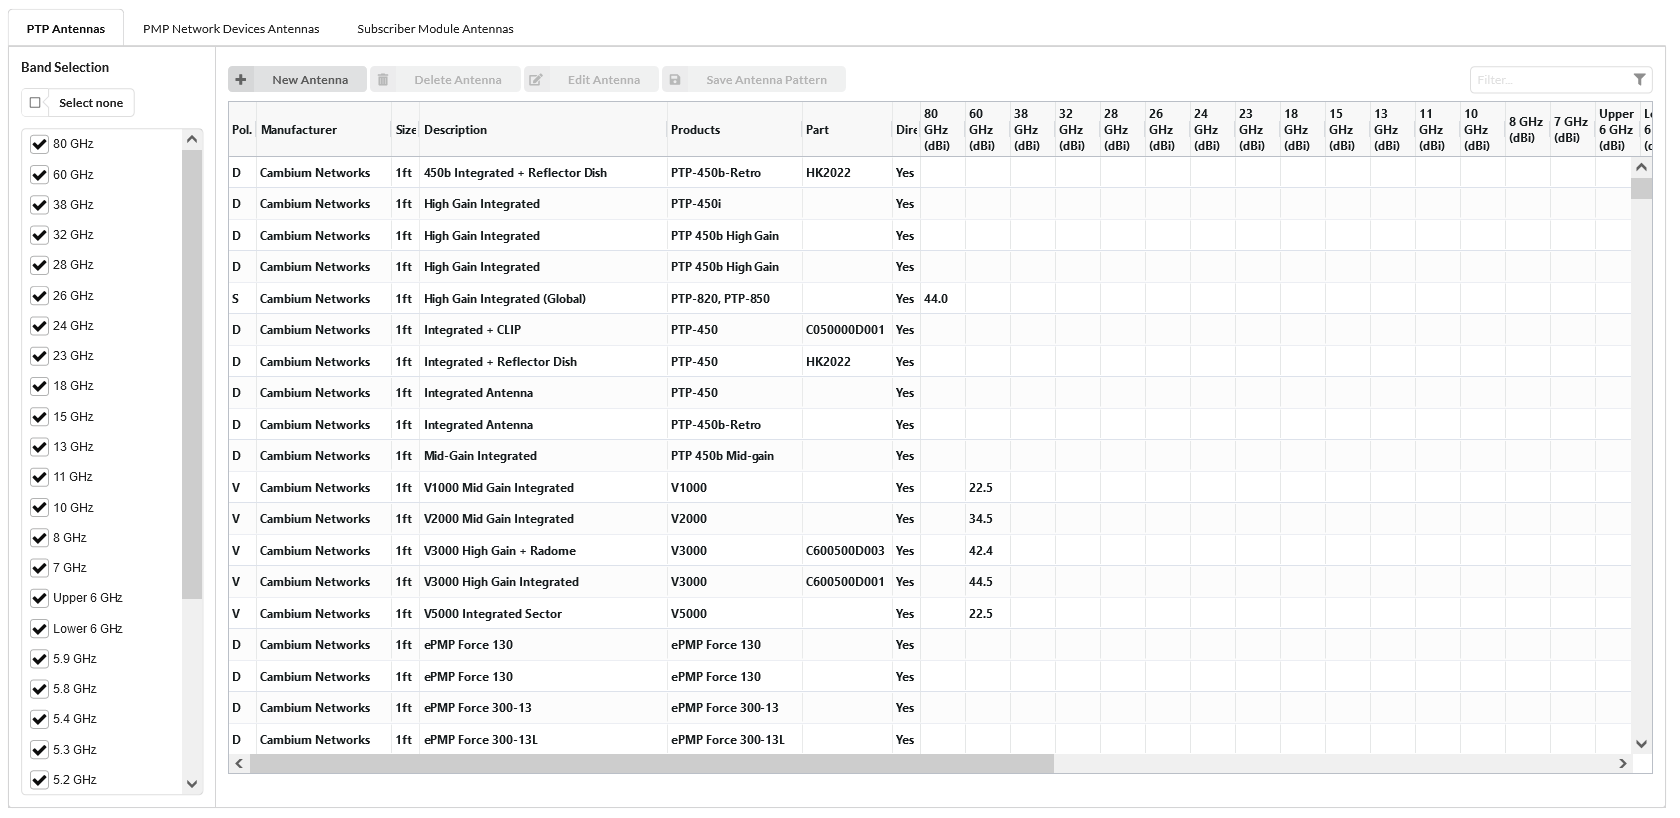Click the floppy disk save pattern icon
The height and width of the screenshot is (818, 1680).
coord(675,80)
